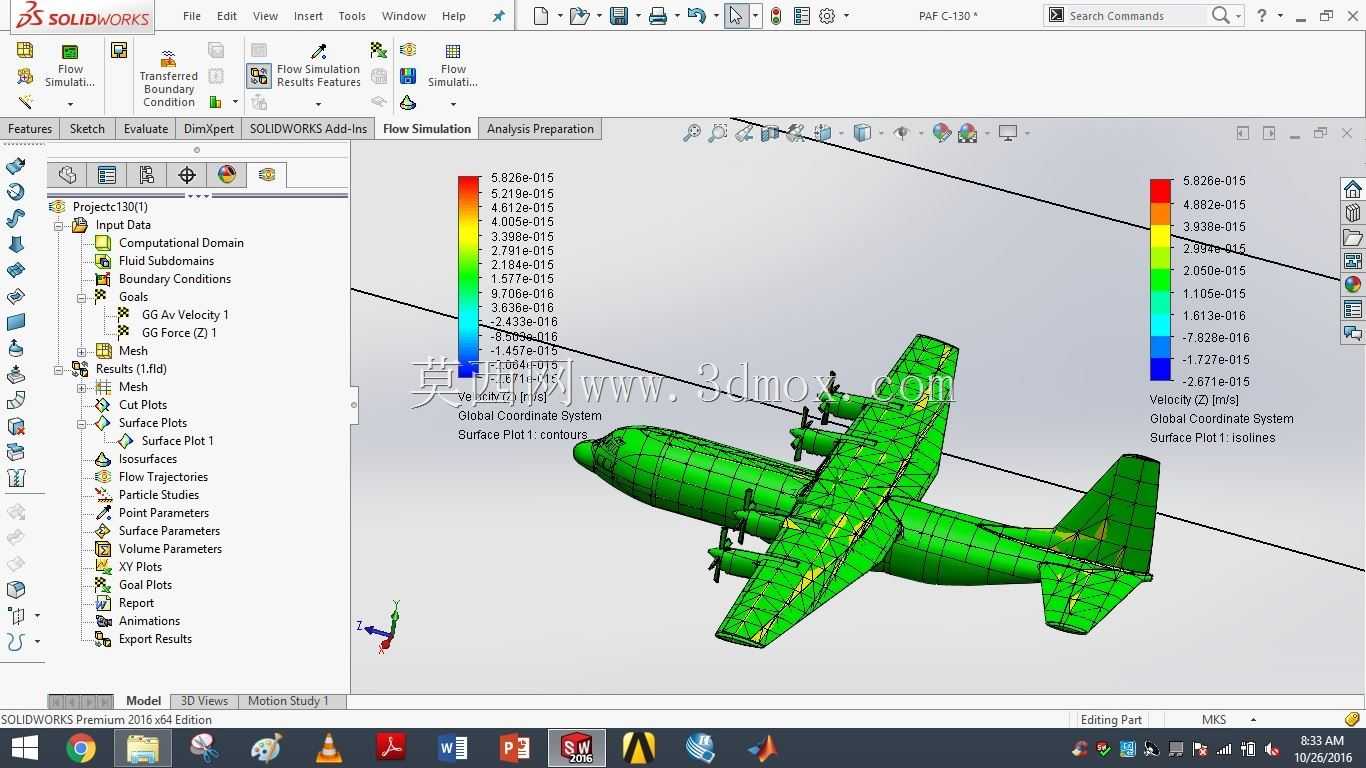Open the Motion Study 1 tab
The image size is (1366, 768).
[x=288, y=701]
